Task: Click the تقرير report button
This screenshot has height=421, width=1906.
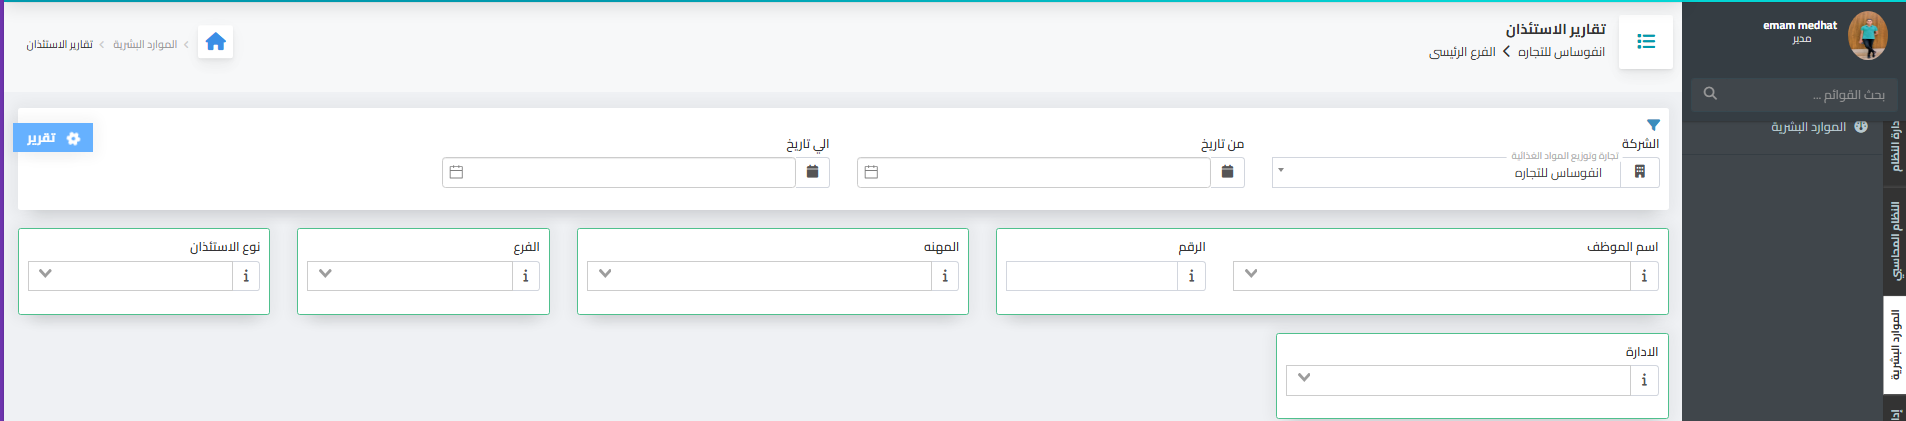Action: click(53, 138)
